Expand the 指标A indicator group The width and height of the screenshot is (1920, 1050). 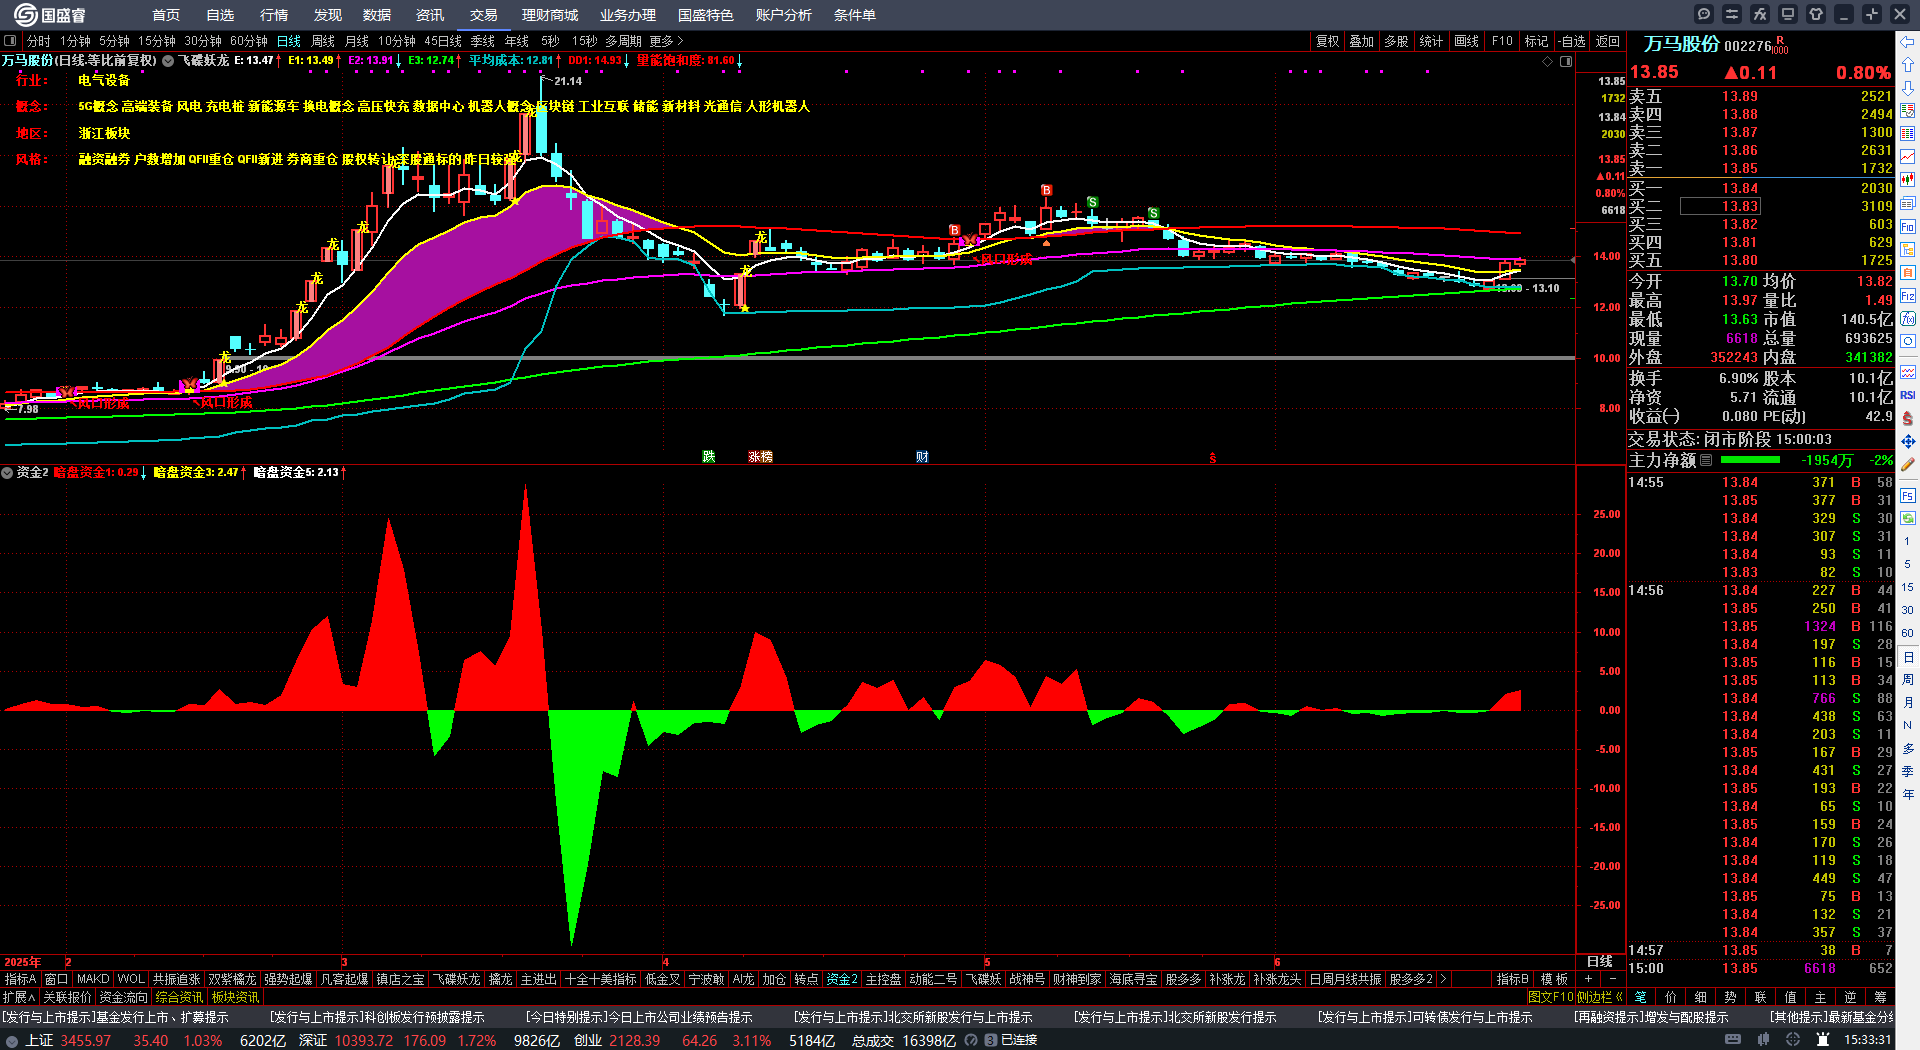(x=20, y=979)
